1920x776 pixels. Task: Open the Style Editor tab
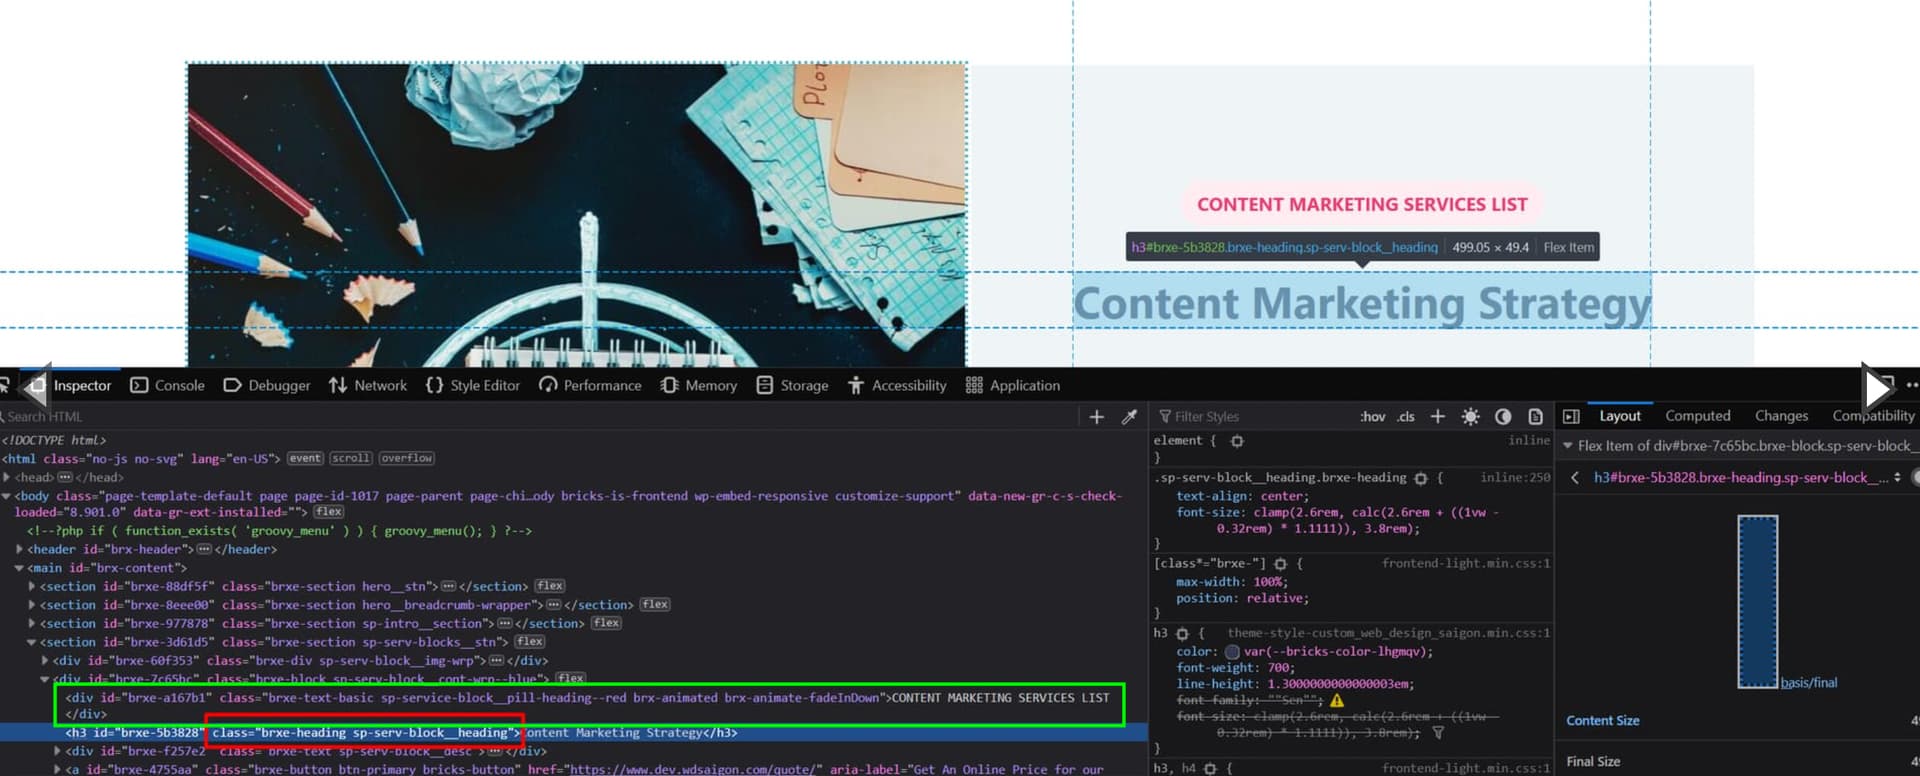point(473,385)
